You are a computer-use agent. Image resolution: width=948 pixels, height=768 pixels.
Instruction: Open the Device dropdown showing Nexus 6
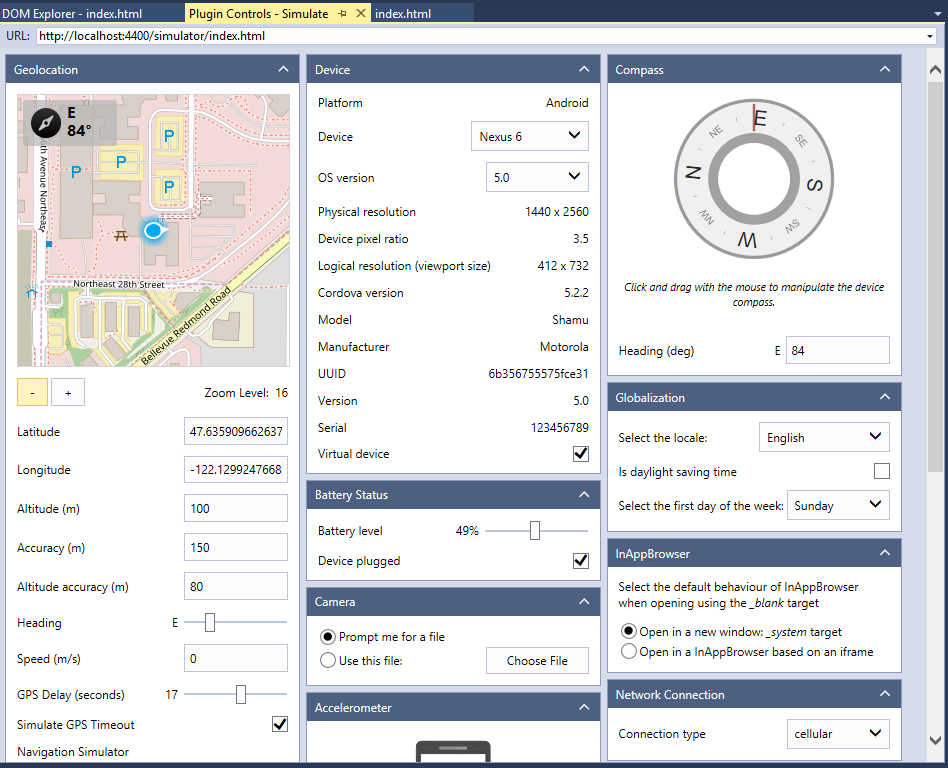tap(529, 136)
